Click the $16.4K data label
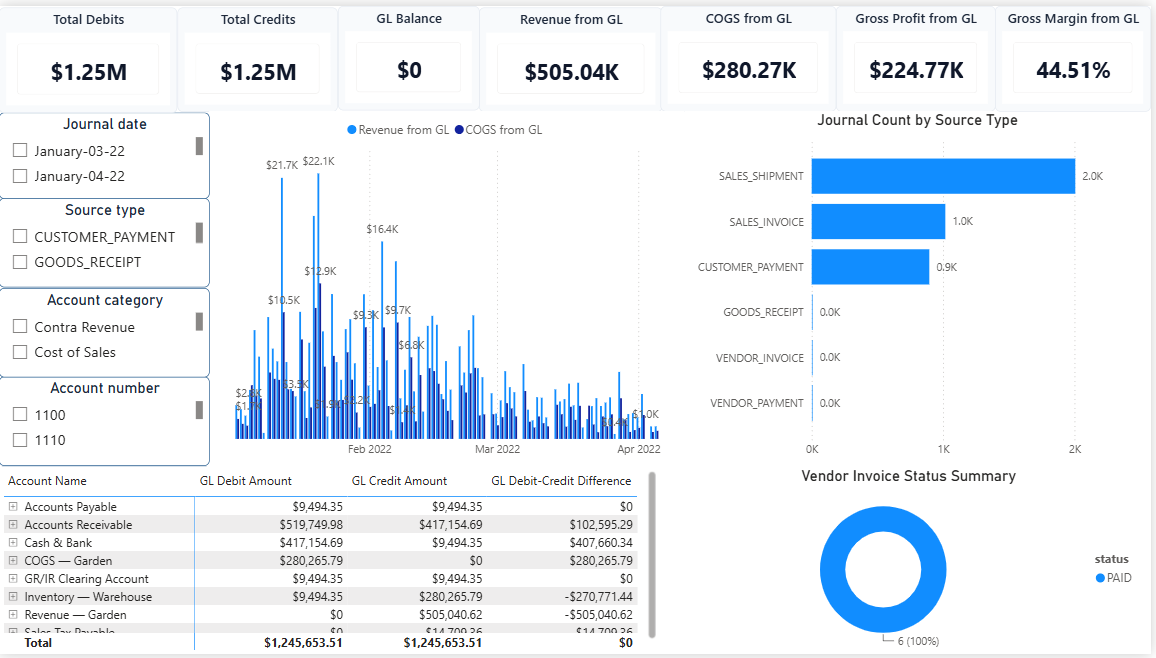Image resolution: width=1156 pixels, height=658 pixels. (x=382, y=229)
